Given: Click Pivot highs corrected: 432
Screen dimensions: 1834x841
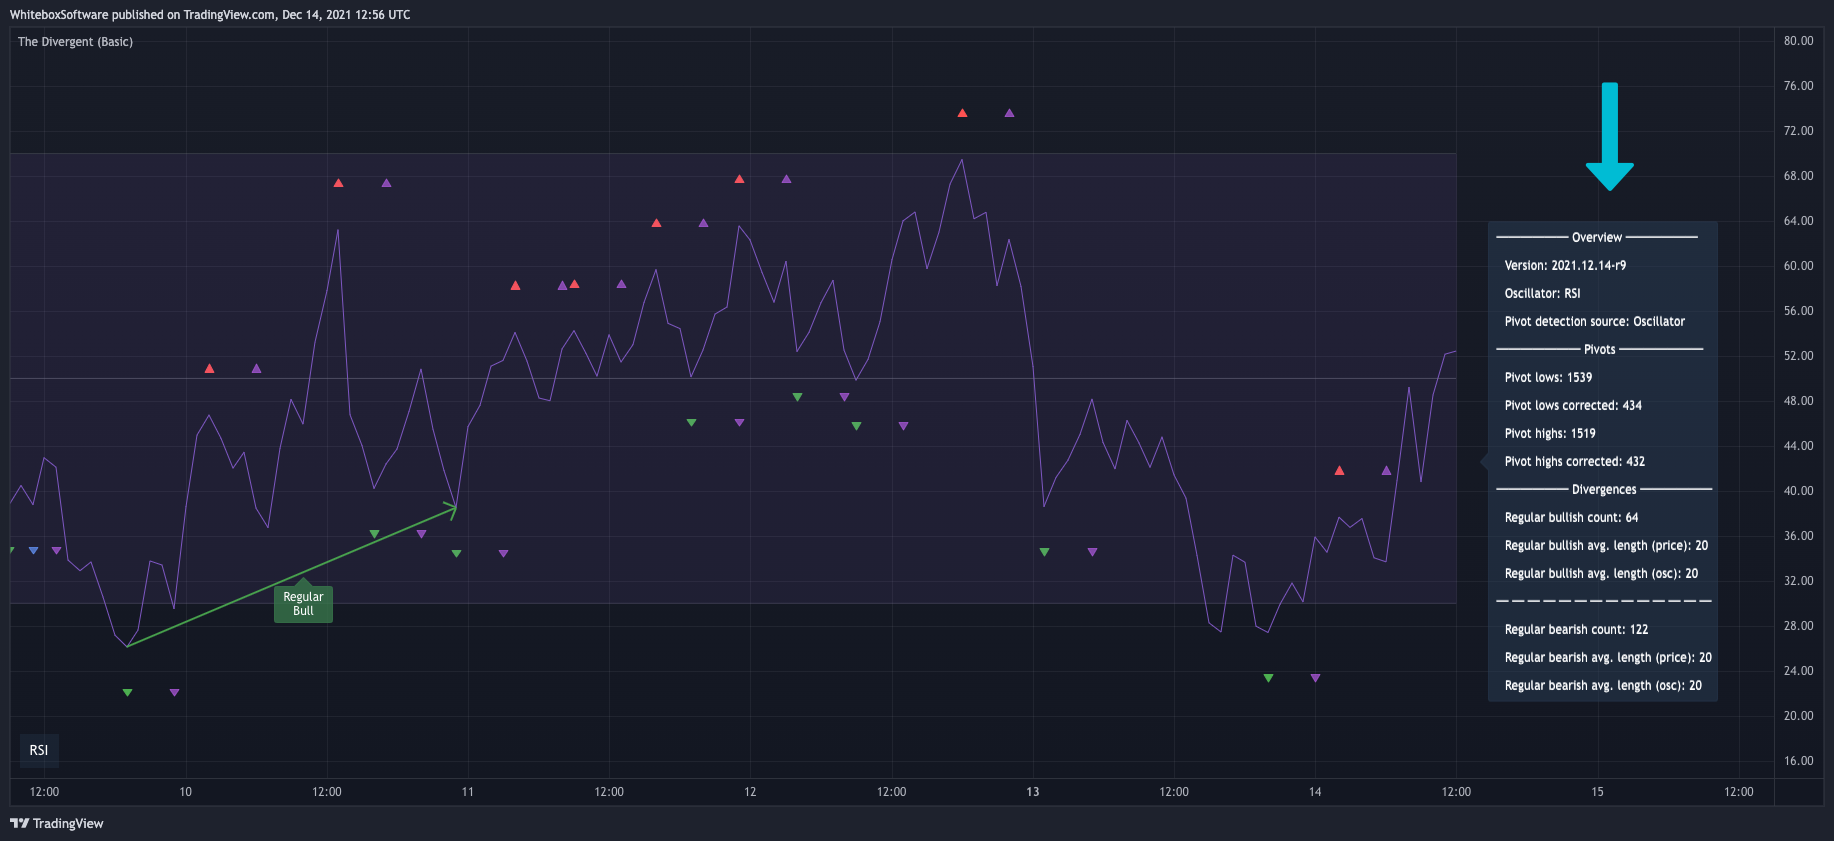Looking at the screenshot, I should [1575, 462].
